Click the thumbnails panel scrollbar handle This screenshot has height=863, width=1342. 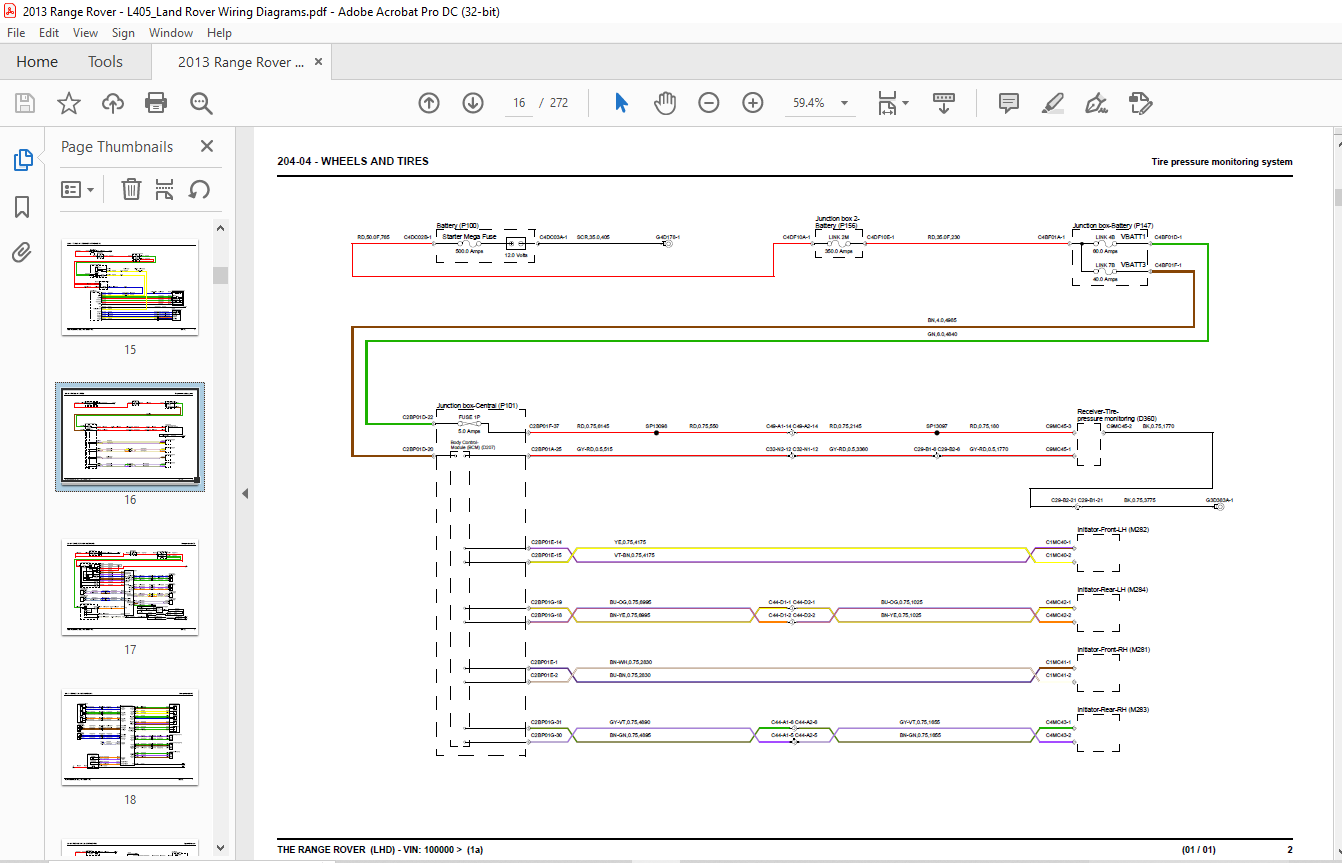pos(220,275)
